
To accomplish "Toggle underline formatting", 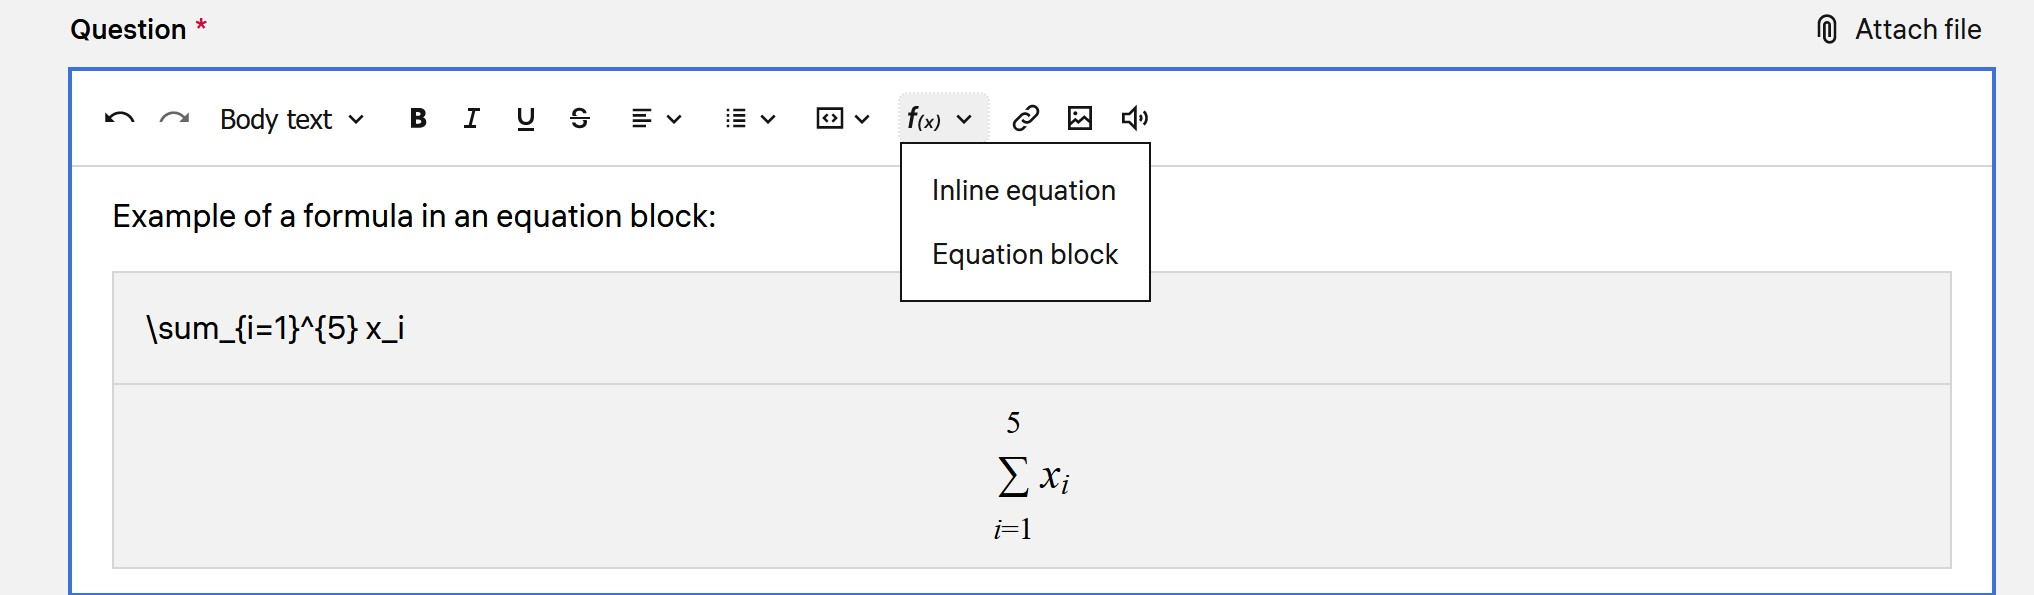I will coord(525,118).
